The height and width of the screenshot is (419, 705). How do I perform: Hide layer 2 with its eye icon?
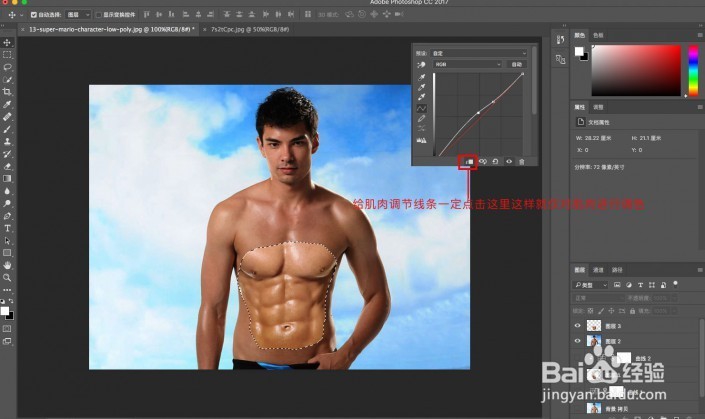[x=578, y=341]
